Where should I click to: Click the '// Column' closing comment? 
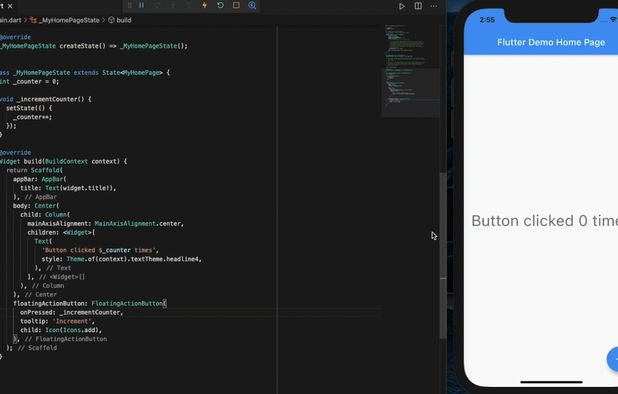pos(48,286)
